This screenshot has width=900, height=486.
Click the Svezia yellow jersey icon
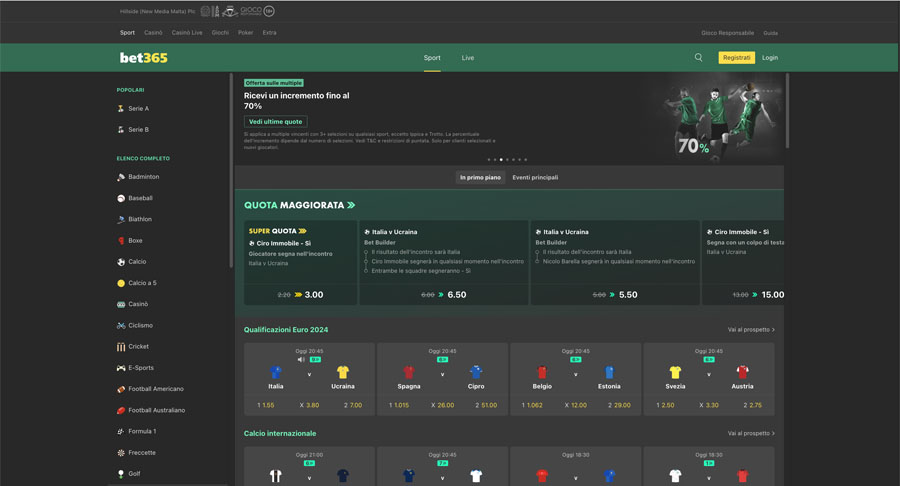coord(675,372)
